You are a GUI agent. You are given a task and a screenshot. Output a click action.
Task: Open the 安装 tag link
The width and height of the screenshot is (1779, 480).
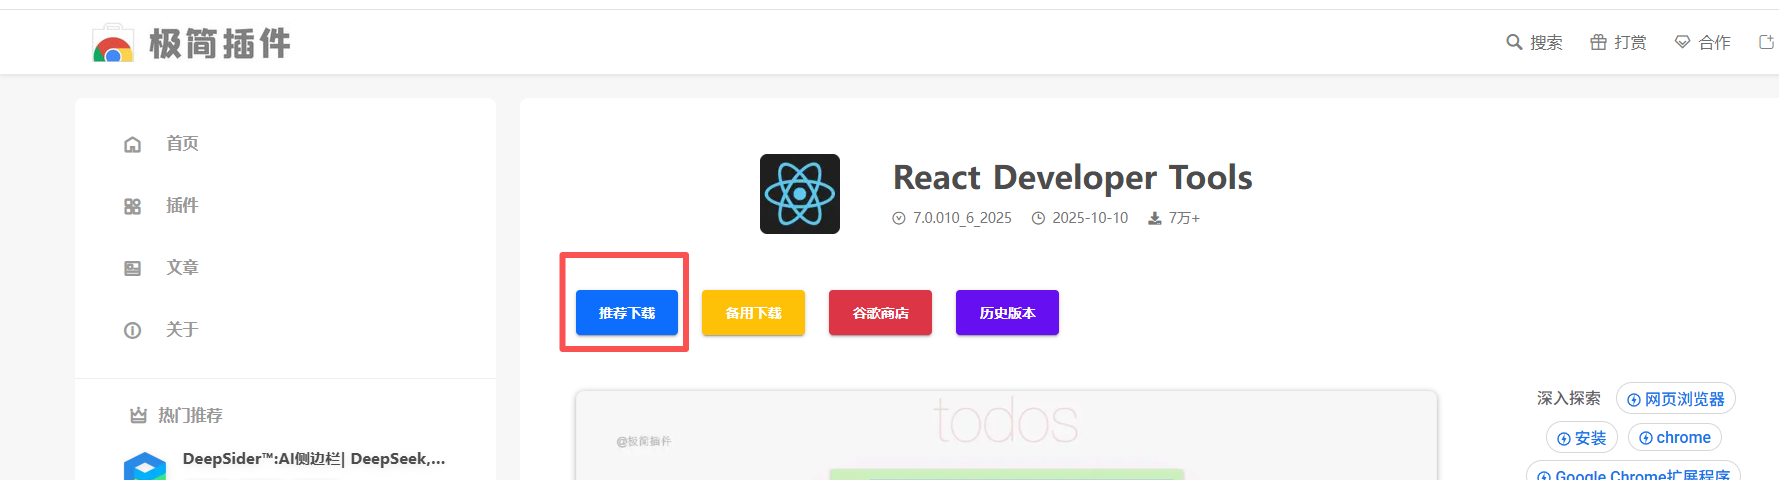1582,438
